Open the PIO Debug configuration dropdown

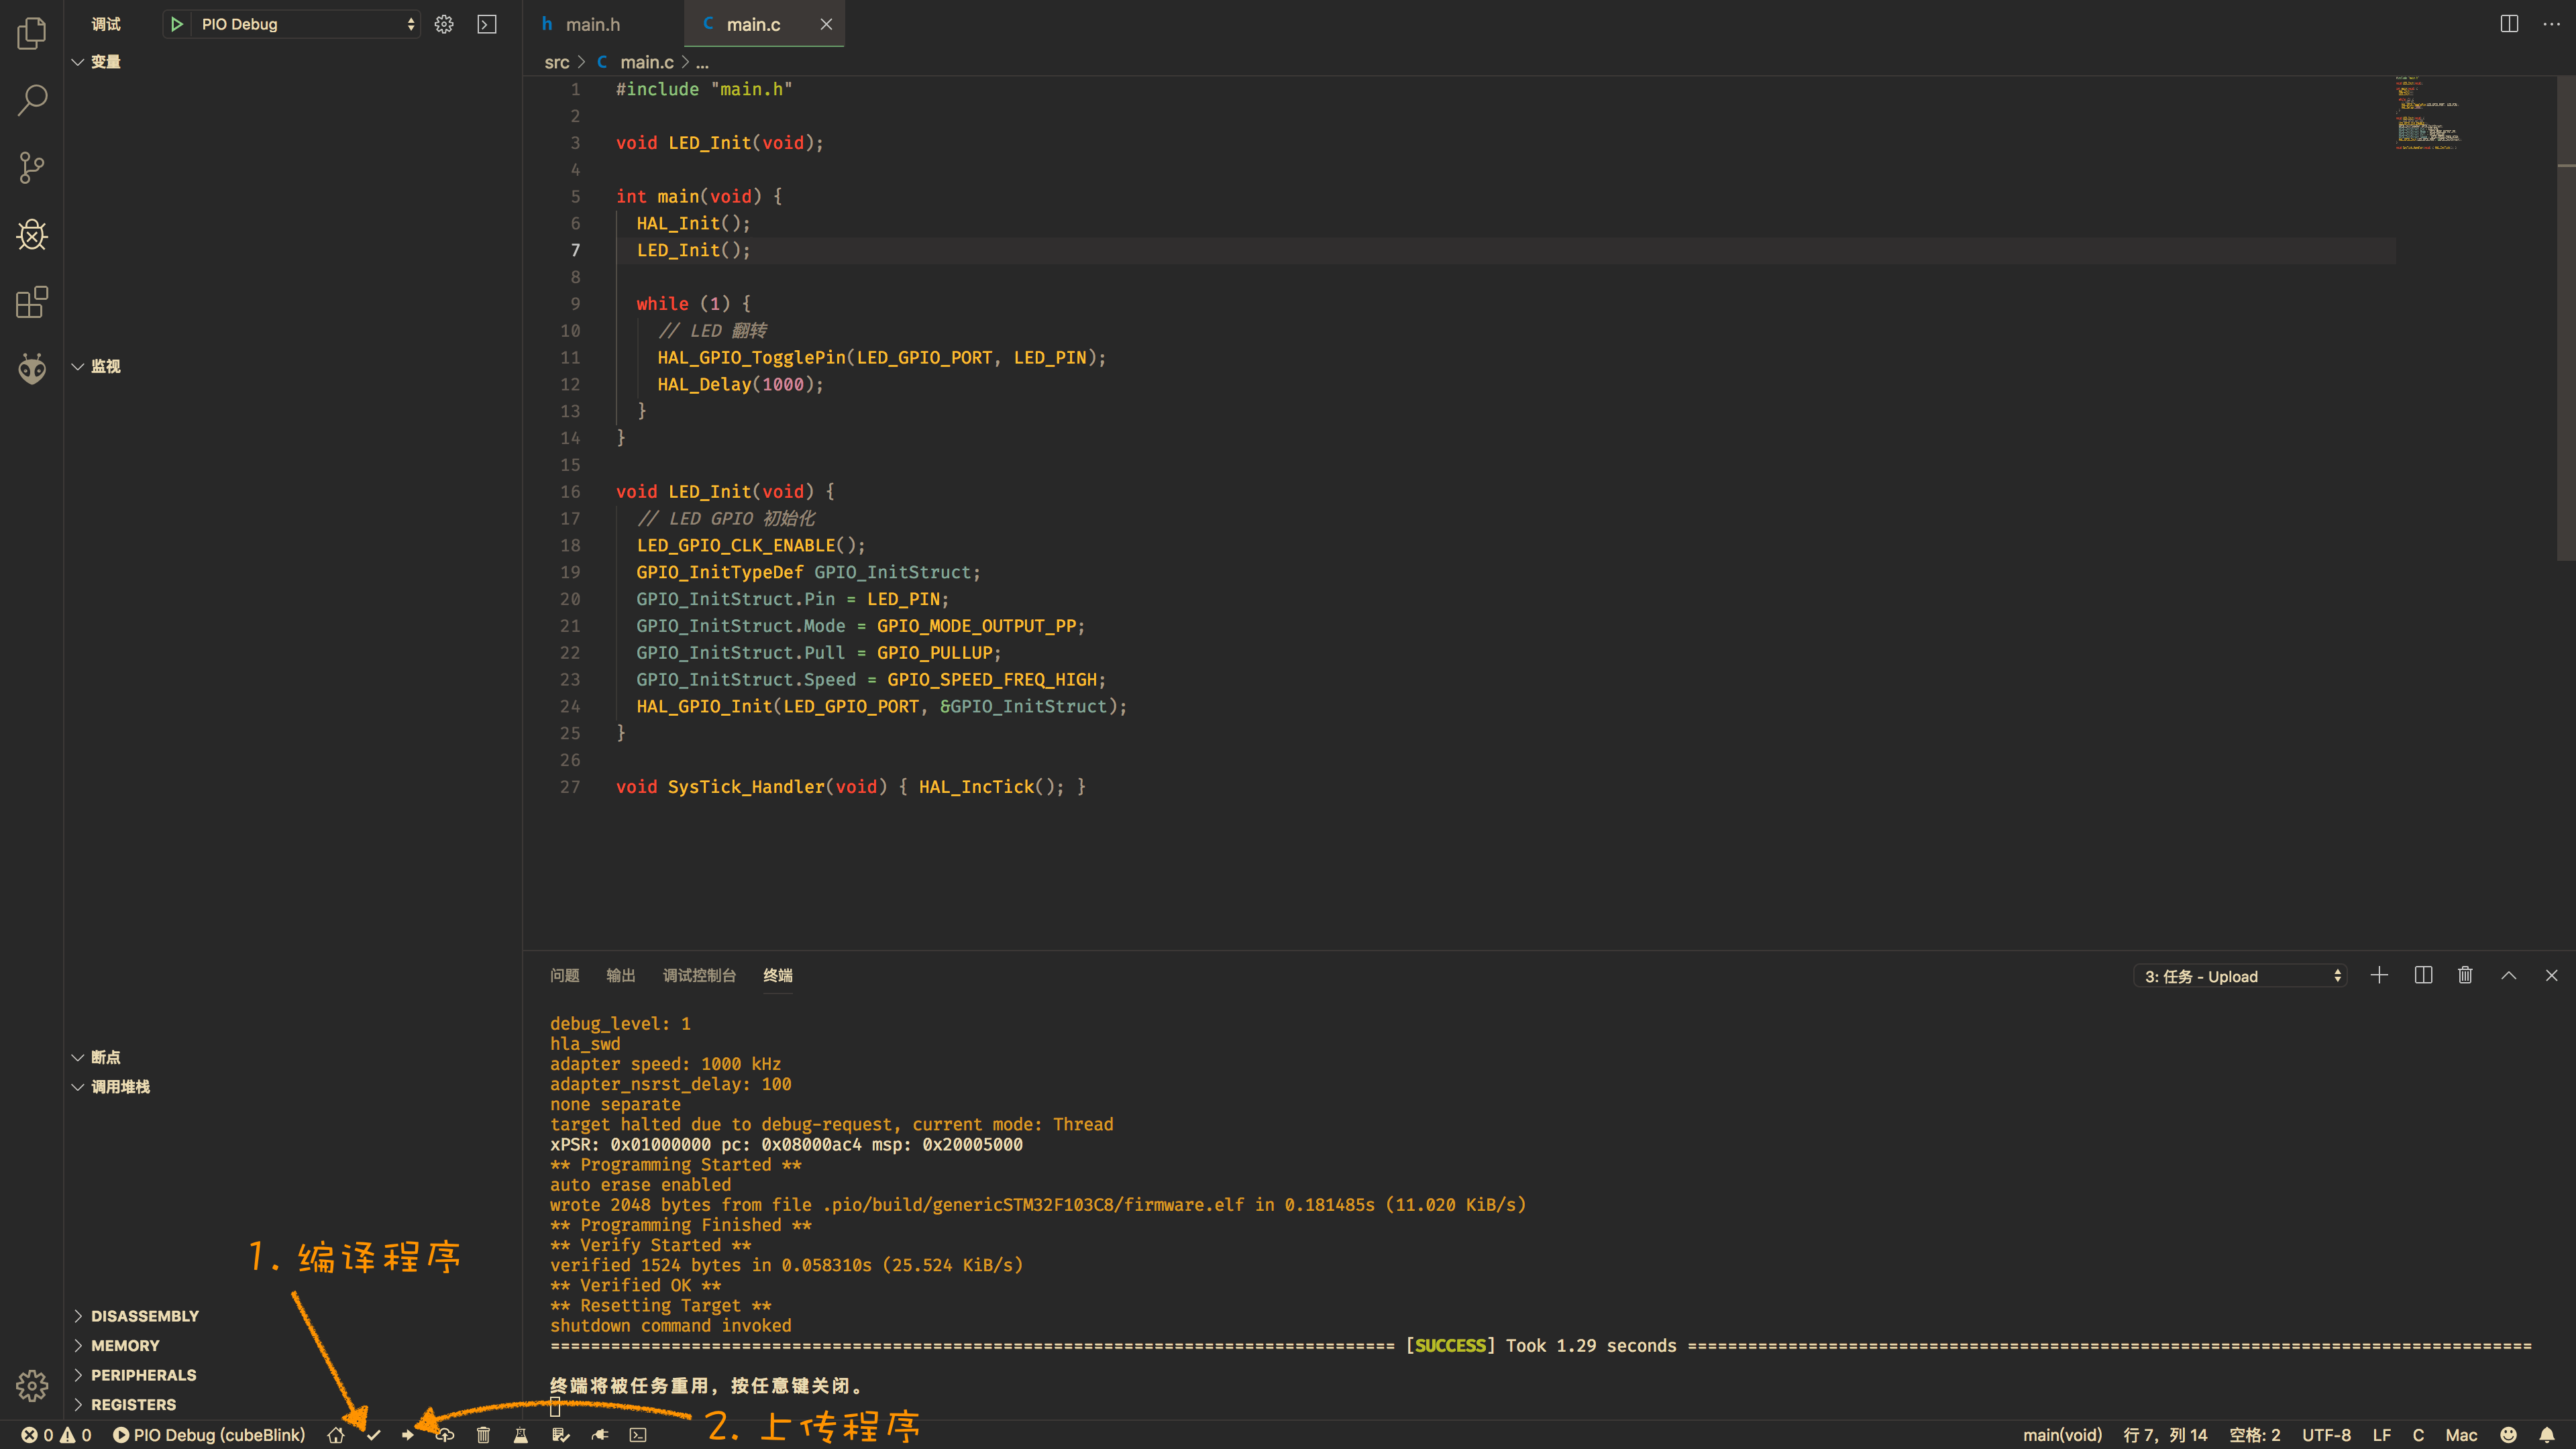305,24
